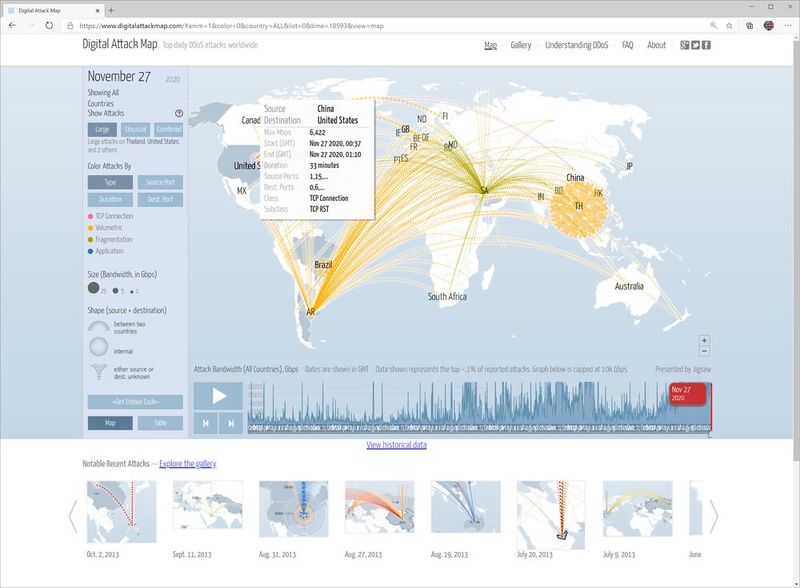This screenshot has width=800, height=588.
Task: Click the browser back arrow
Action: tap(12, 25)
